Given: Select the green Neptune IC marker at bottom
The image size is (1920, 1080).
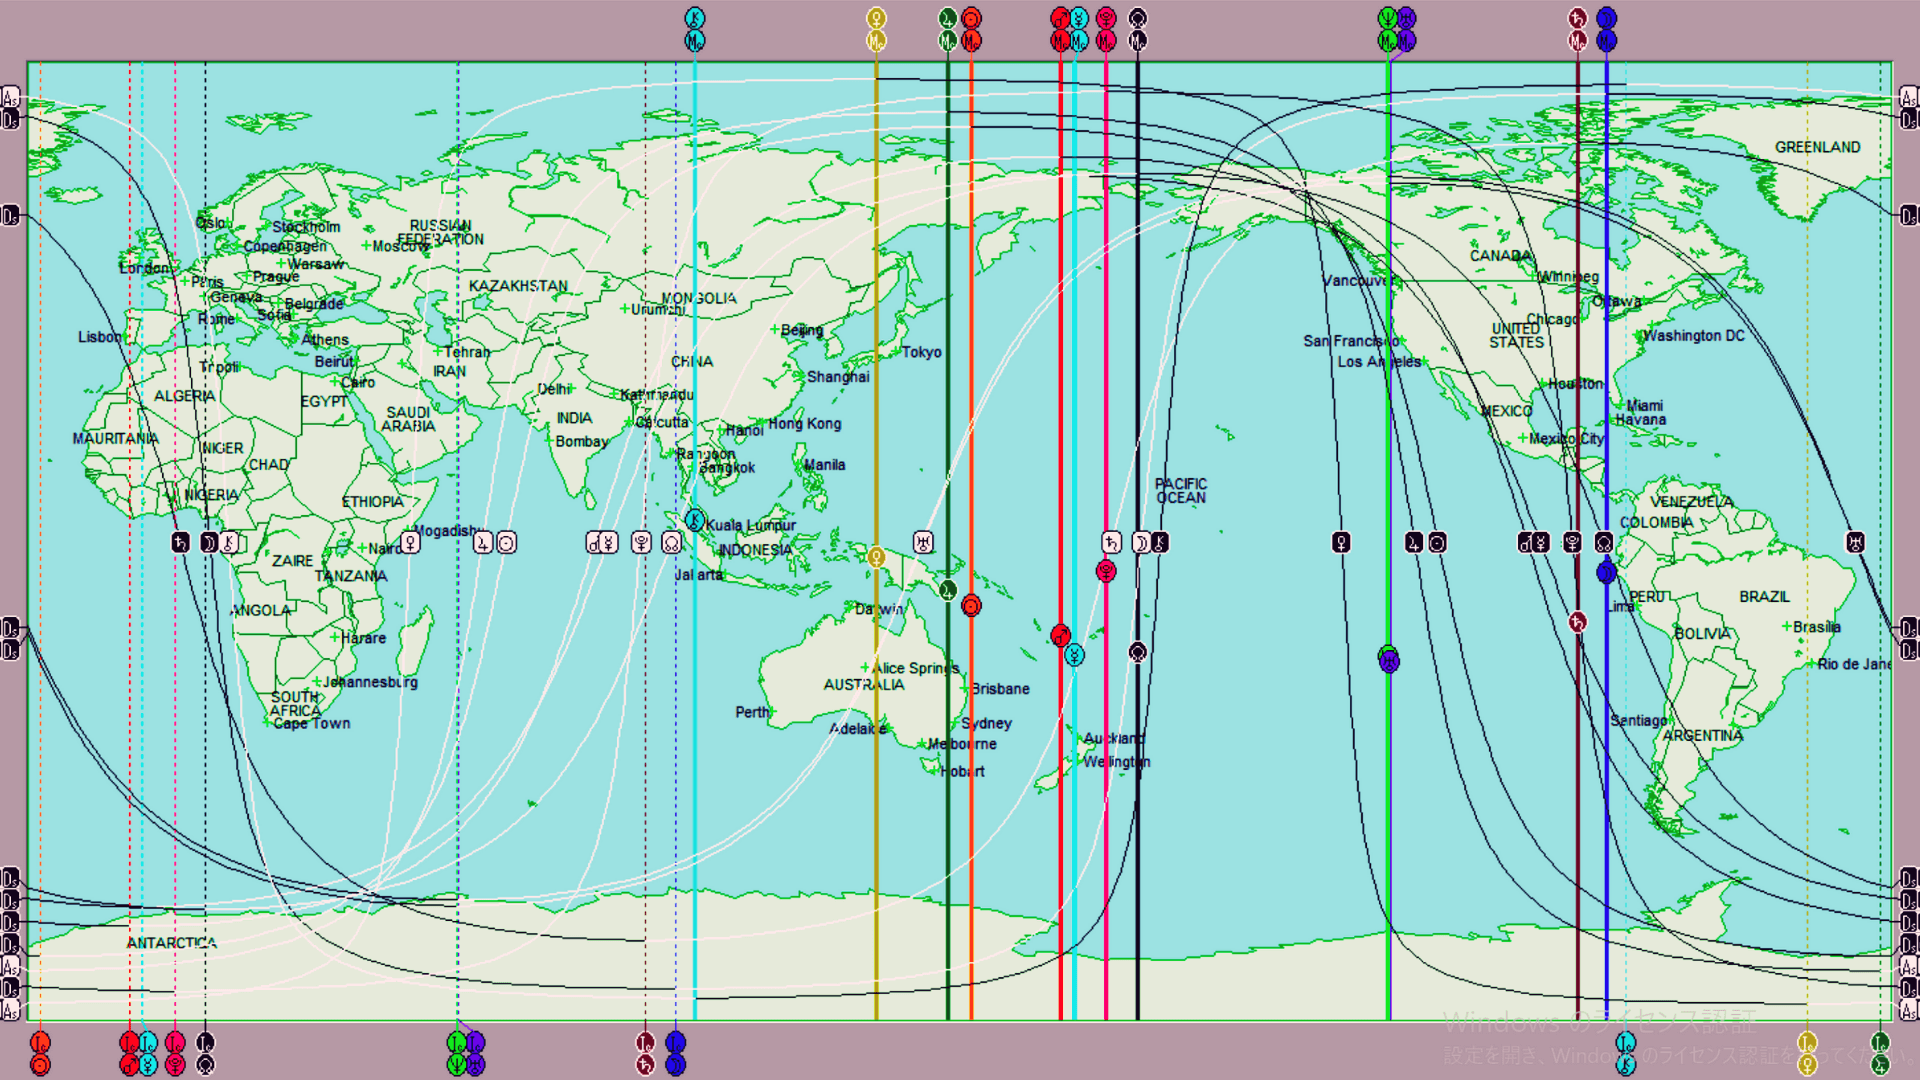Looking at the screenshot, I should click(x=456, y=1053).
